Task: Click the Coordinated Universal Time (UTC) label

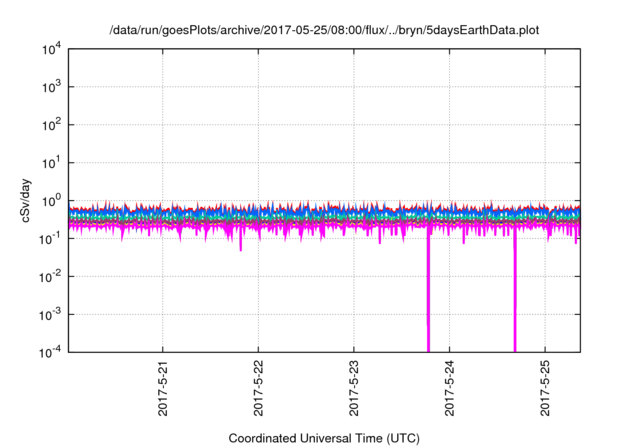Action: (x=324, y=438)
